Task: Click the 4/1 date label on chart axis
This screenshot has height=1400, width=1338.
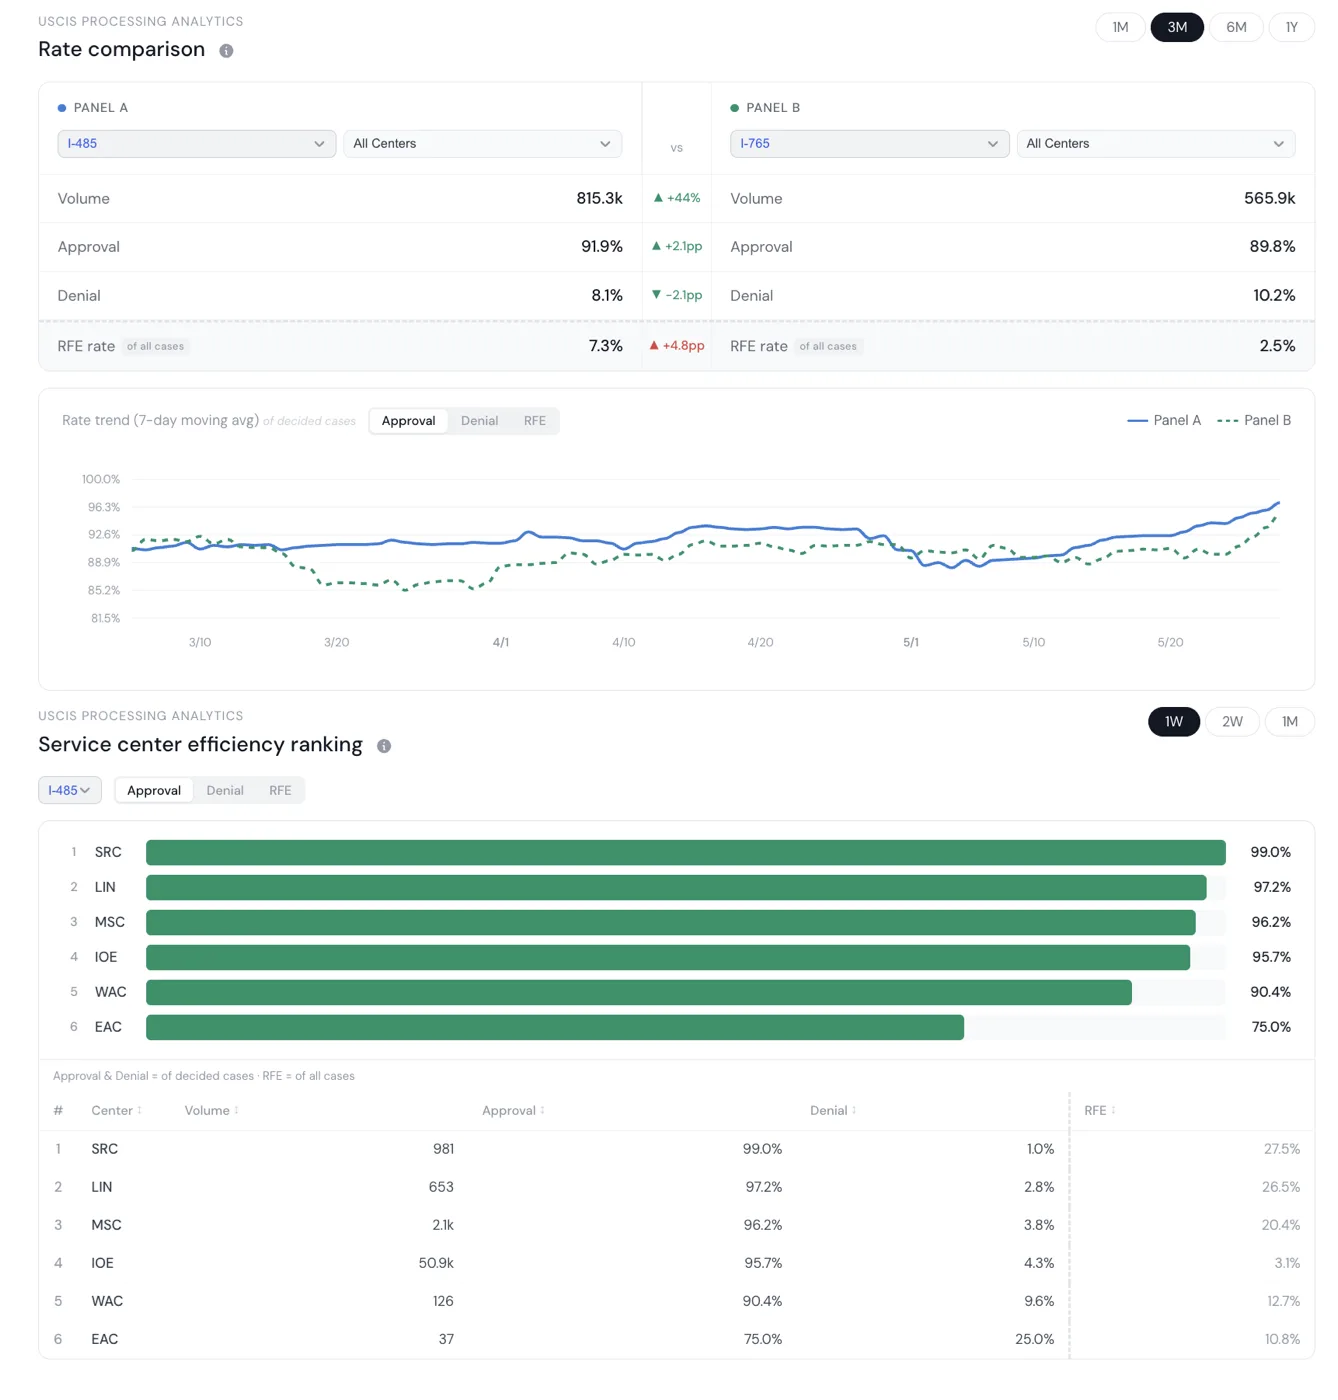Action: click(x=501, y=642)
